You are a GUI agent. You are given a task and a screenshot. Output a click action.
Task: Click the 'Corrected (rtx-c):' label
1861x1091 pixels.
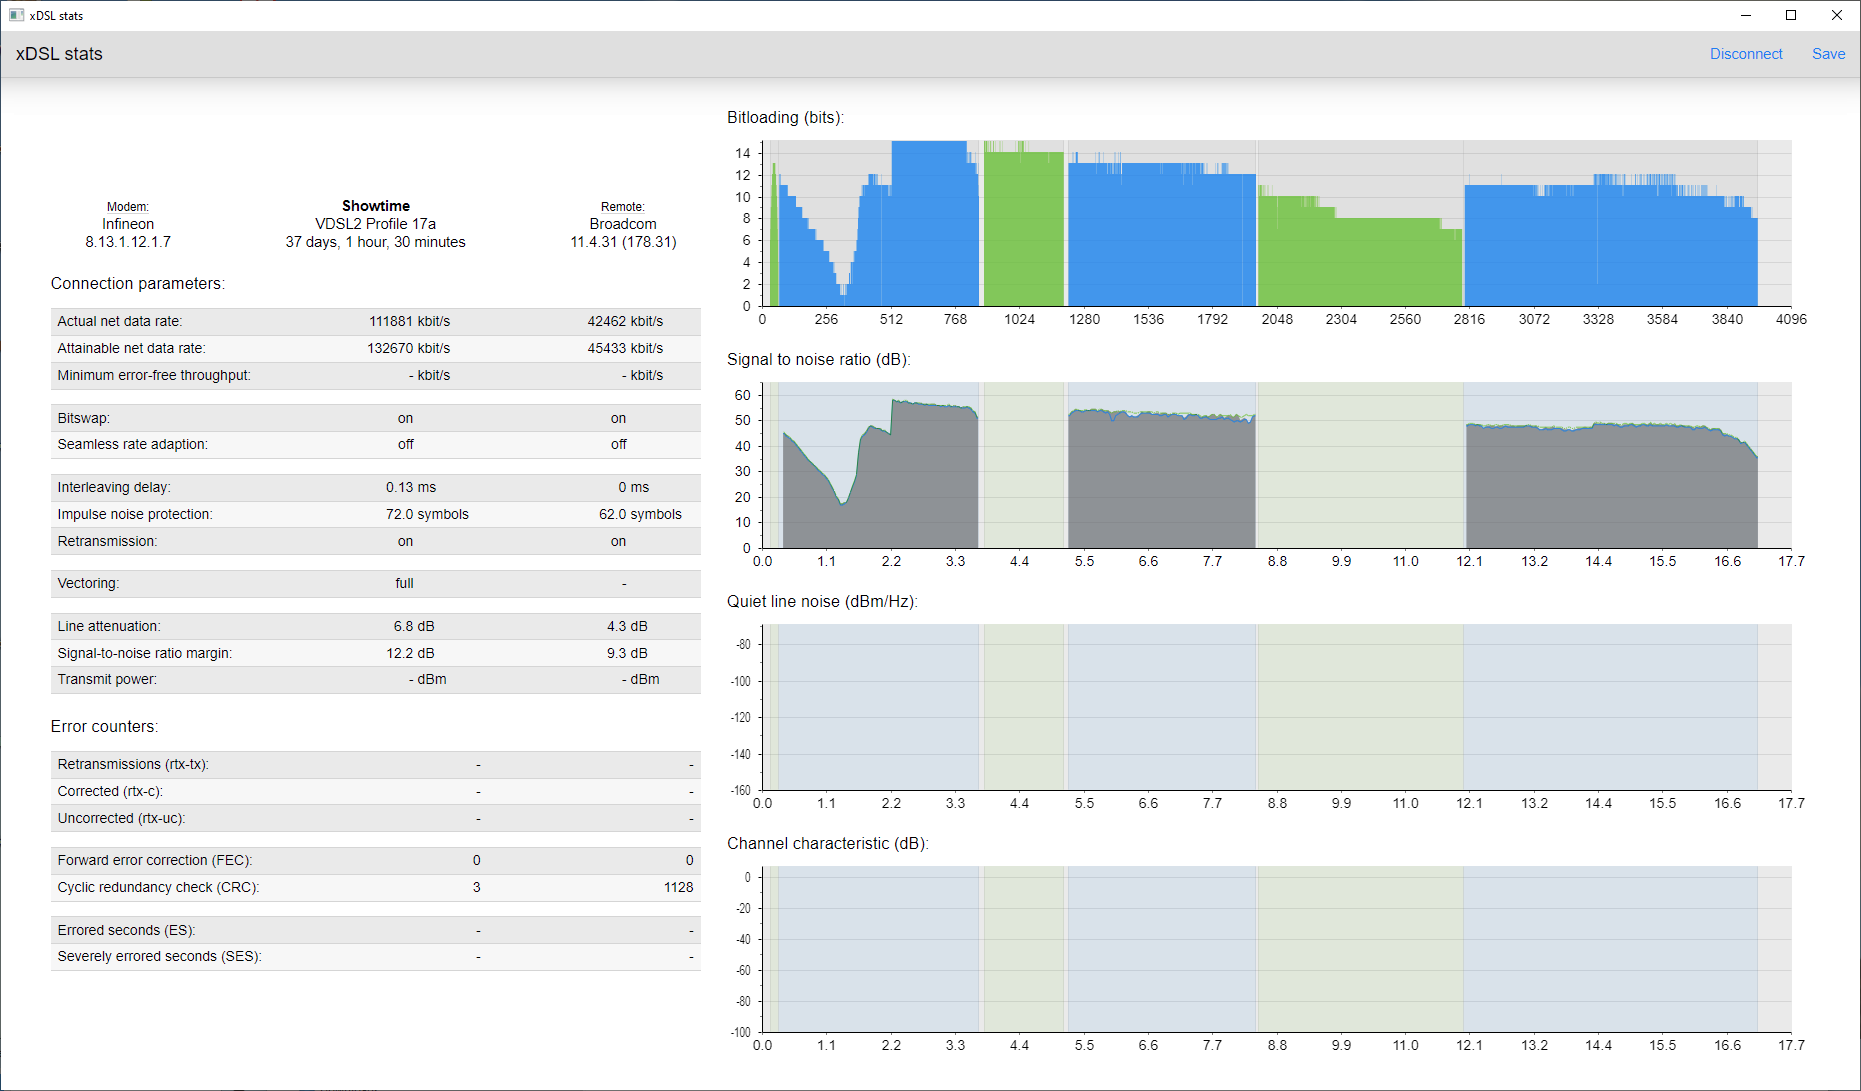tap(110, 791)
